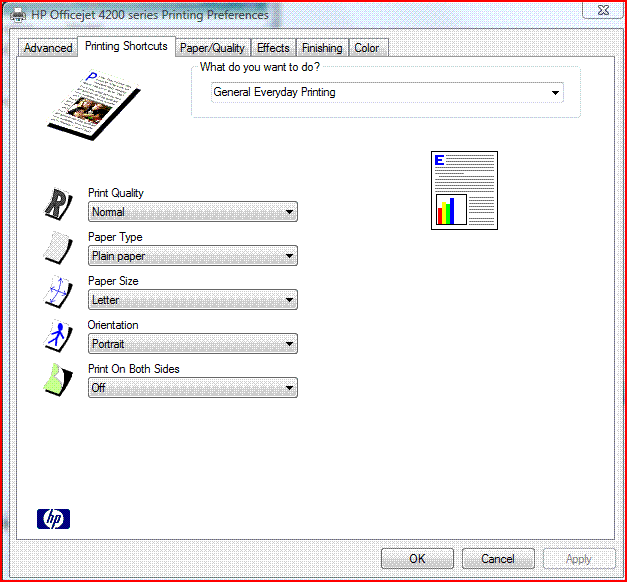Image resolution: width=627 pixels, height=582 pixels.
Task: Click the Print Quality icon
Action: [58, 204]
